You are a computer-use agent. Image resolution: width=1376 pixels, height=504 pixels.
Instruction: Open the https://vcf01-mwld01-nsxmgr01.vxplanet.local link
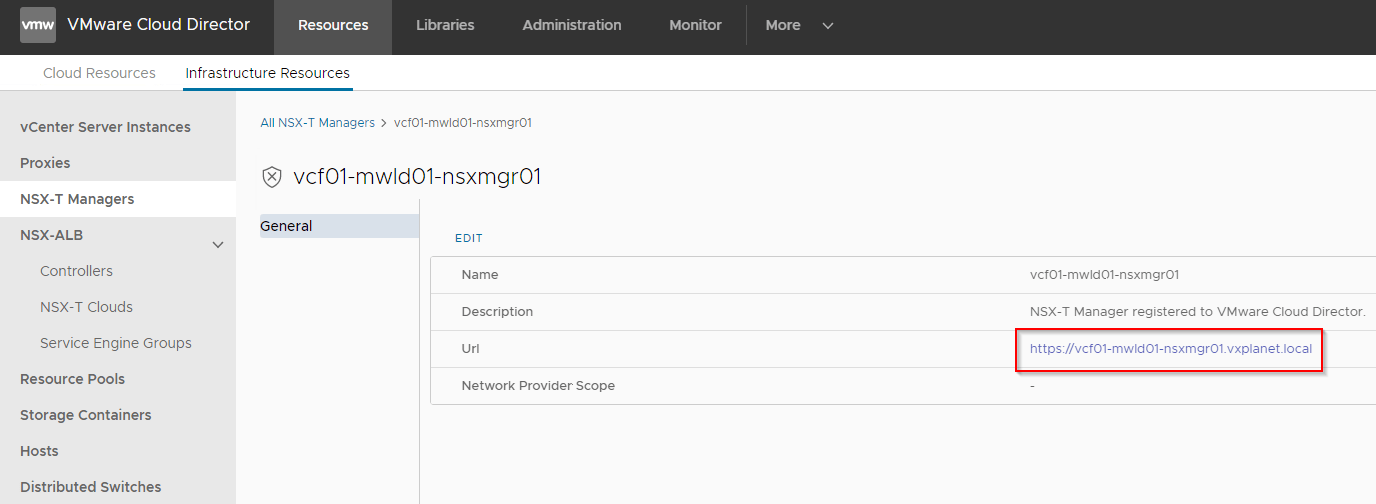click(1171, 349)
